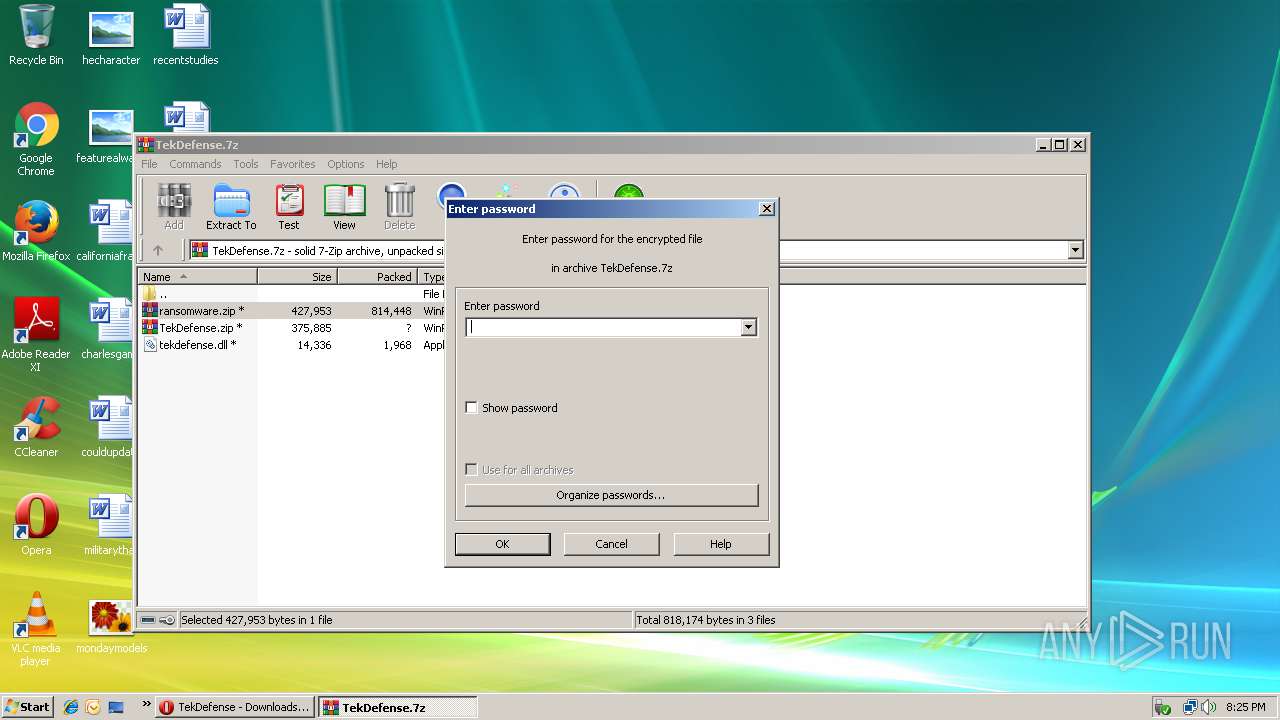Click Show Desktop quick launch icon
The height and width of the screenshot is (720, 1280).
click(116, 707)
